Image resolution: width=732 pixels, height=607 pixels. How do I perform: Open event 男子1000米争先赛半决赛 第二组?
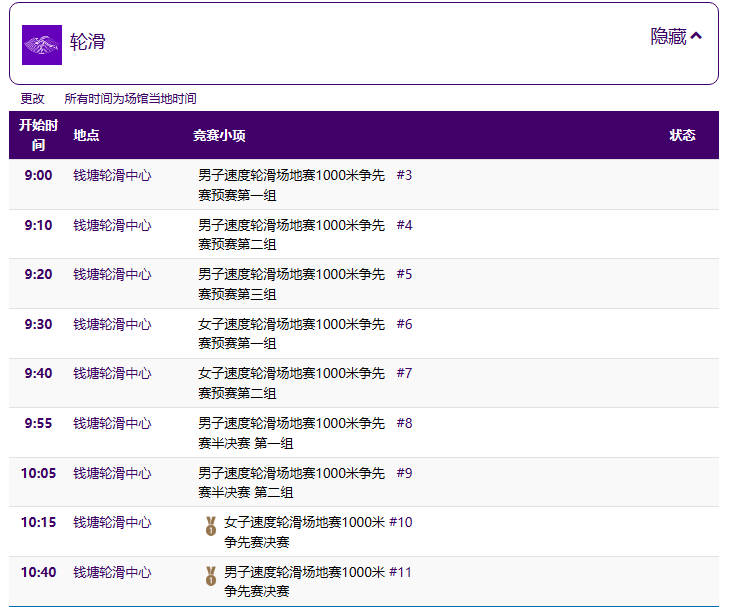click(292, 483)
